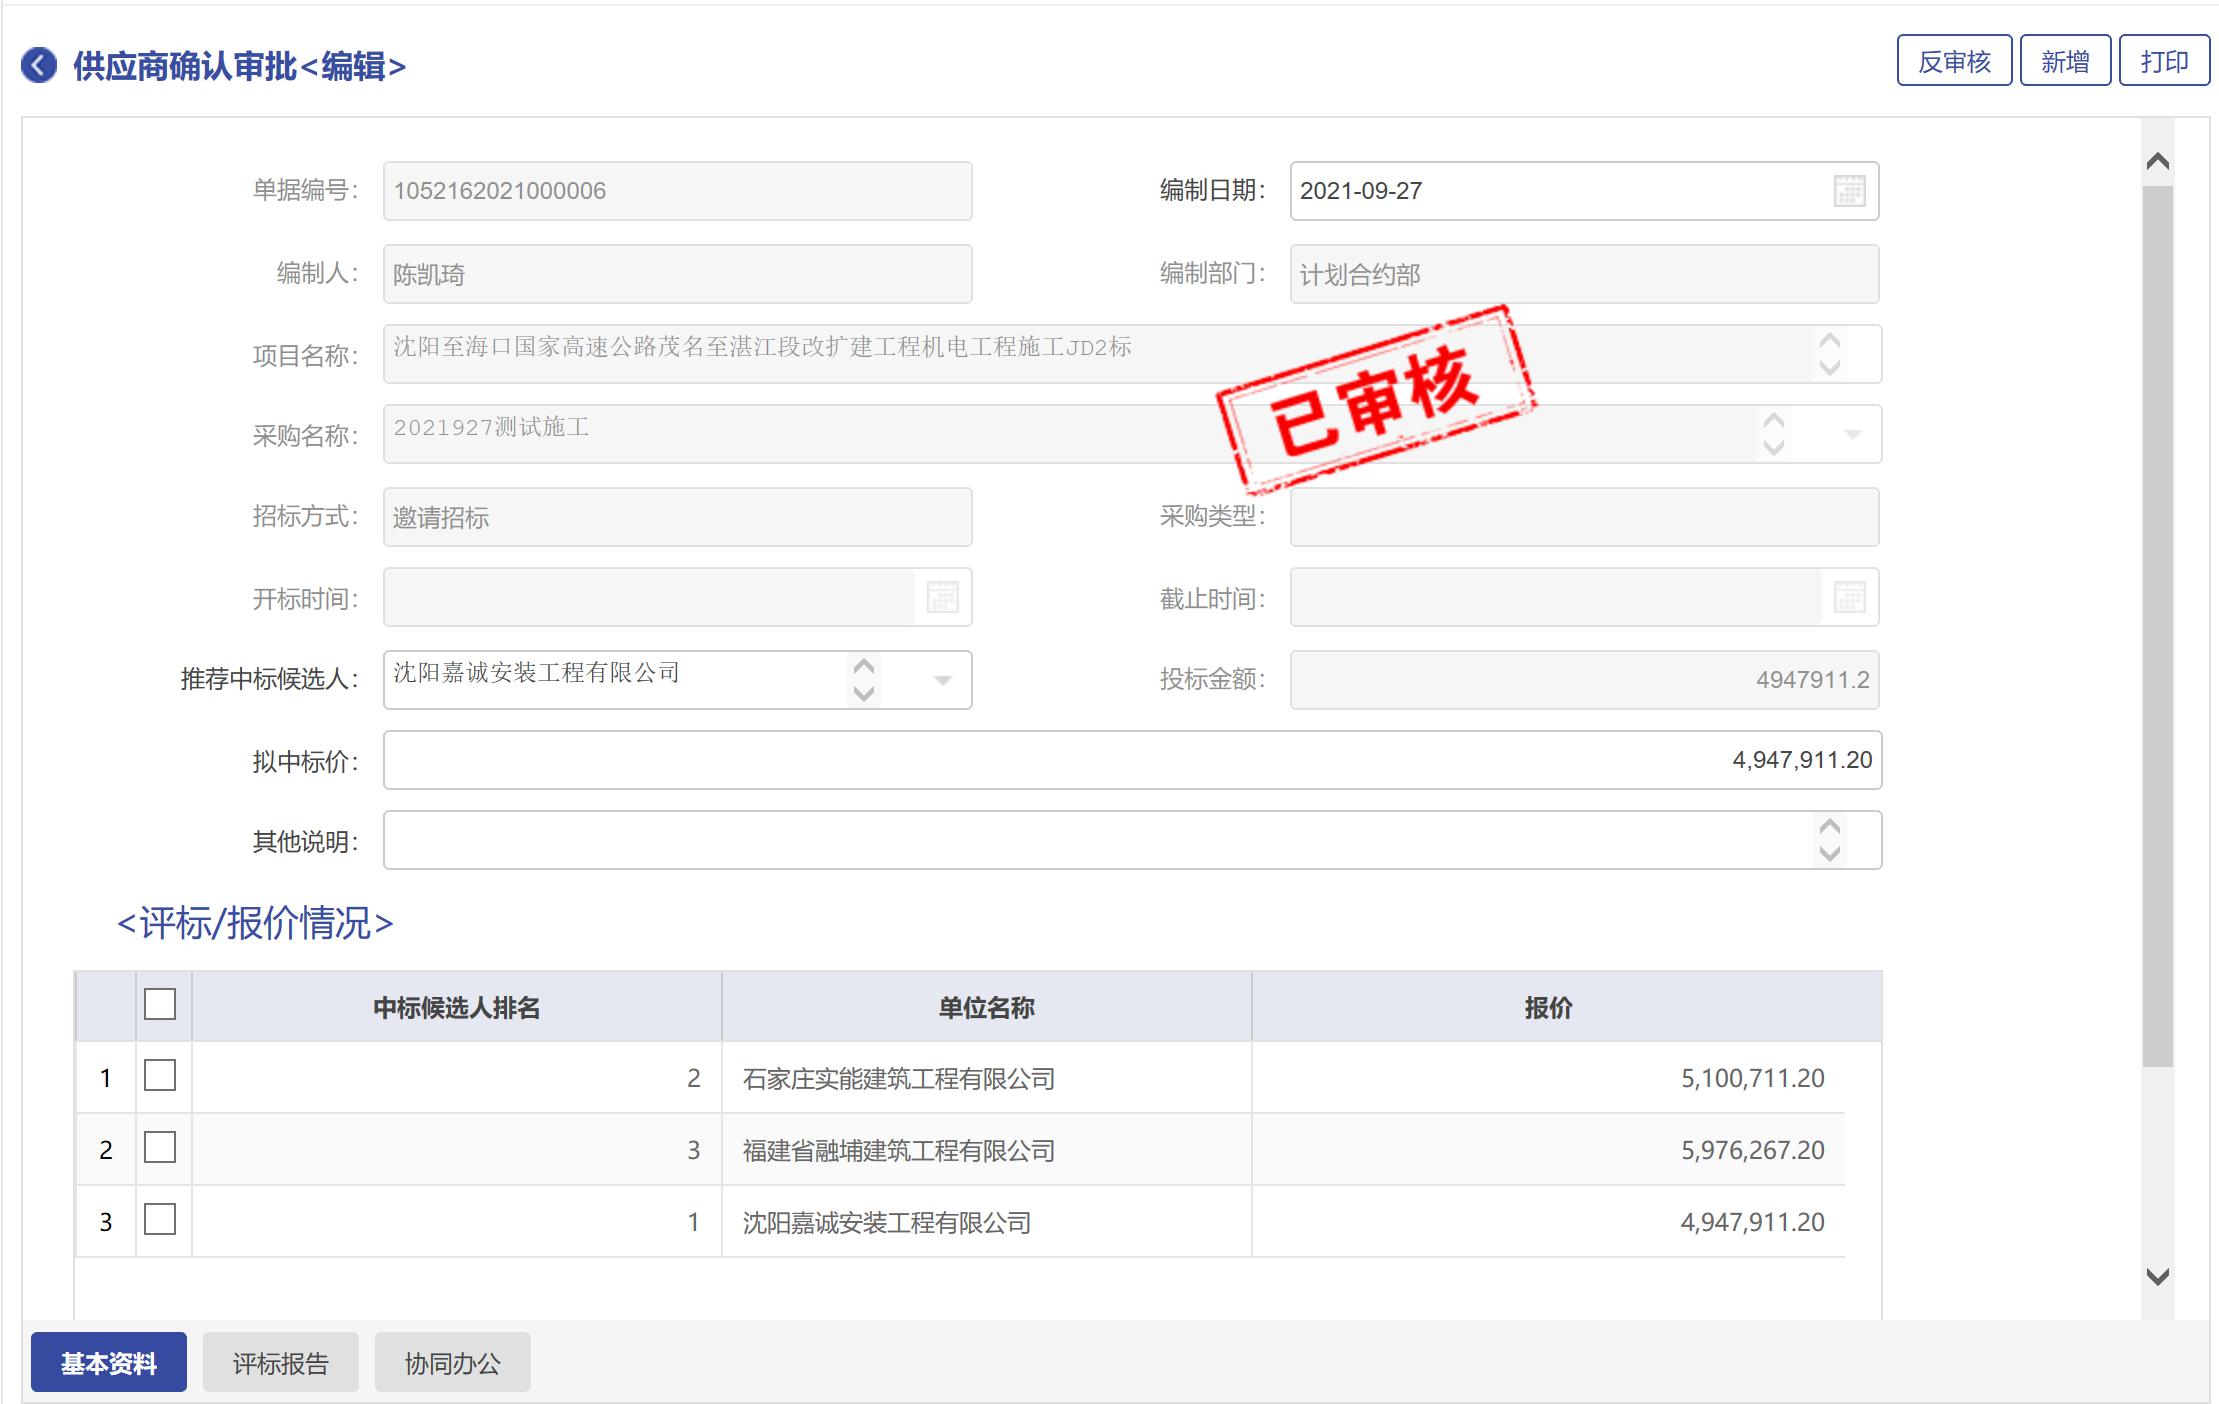Check the select-all header checkbox

(x=160, y=1004)
